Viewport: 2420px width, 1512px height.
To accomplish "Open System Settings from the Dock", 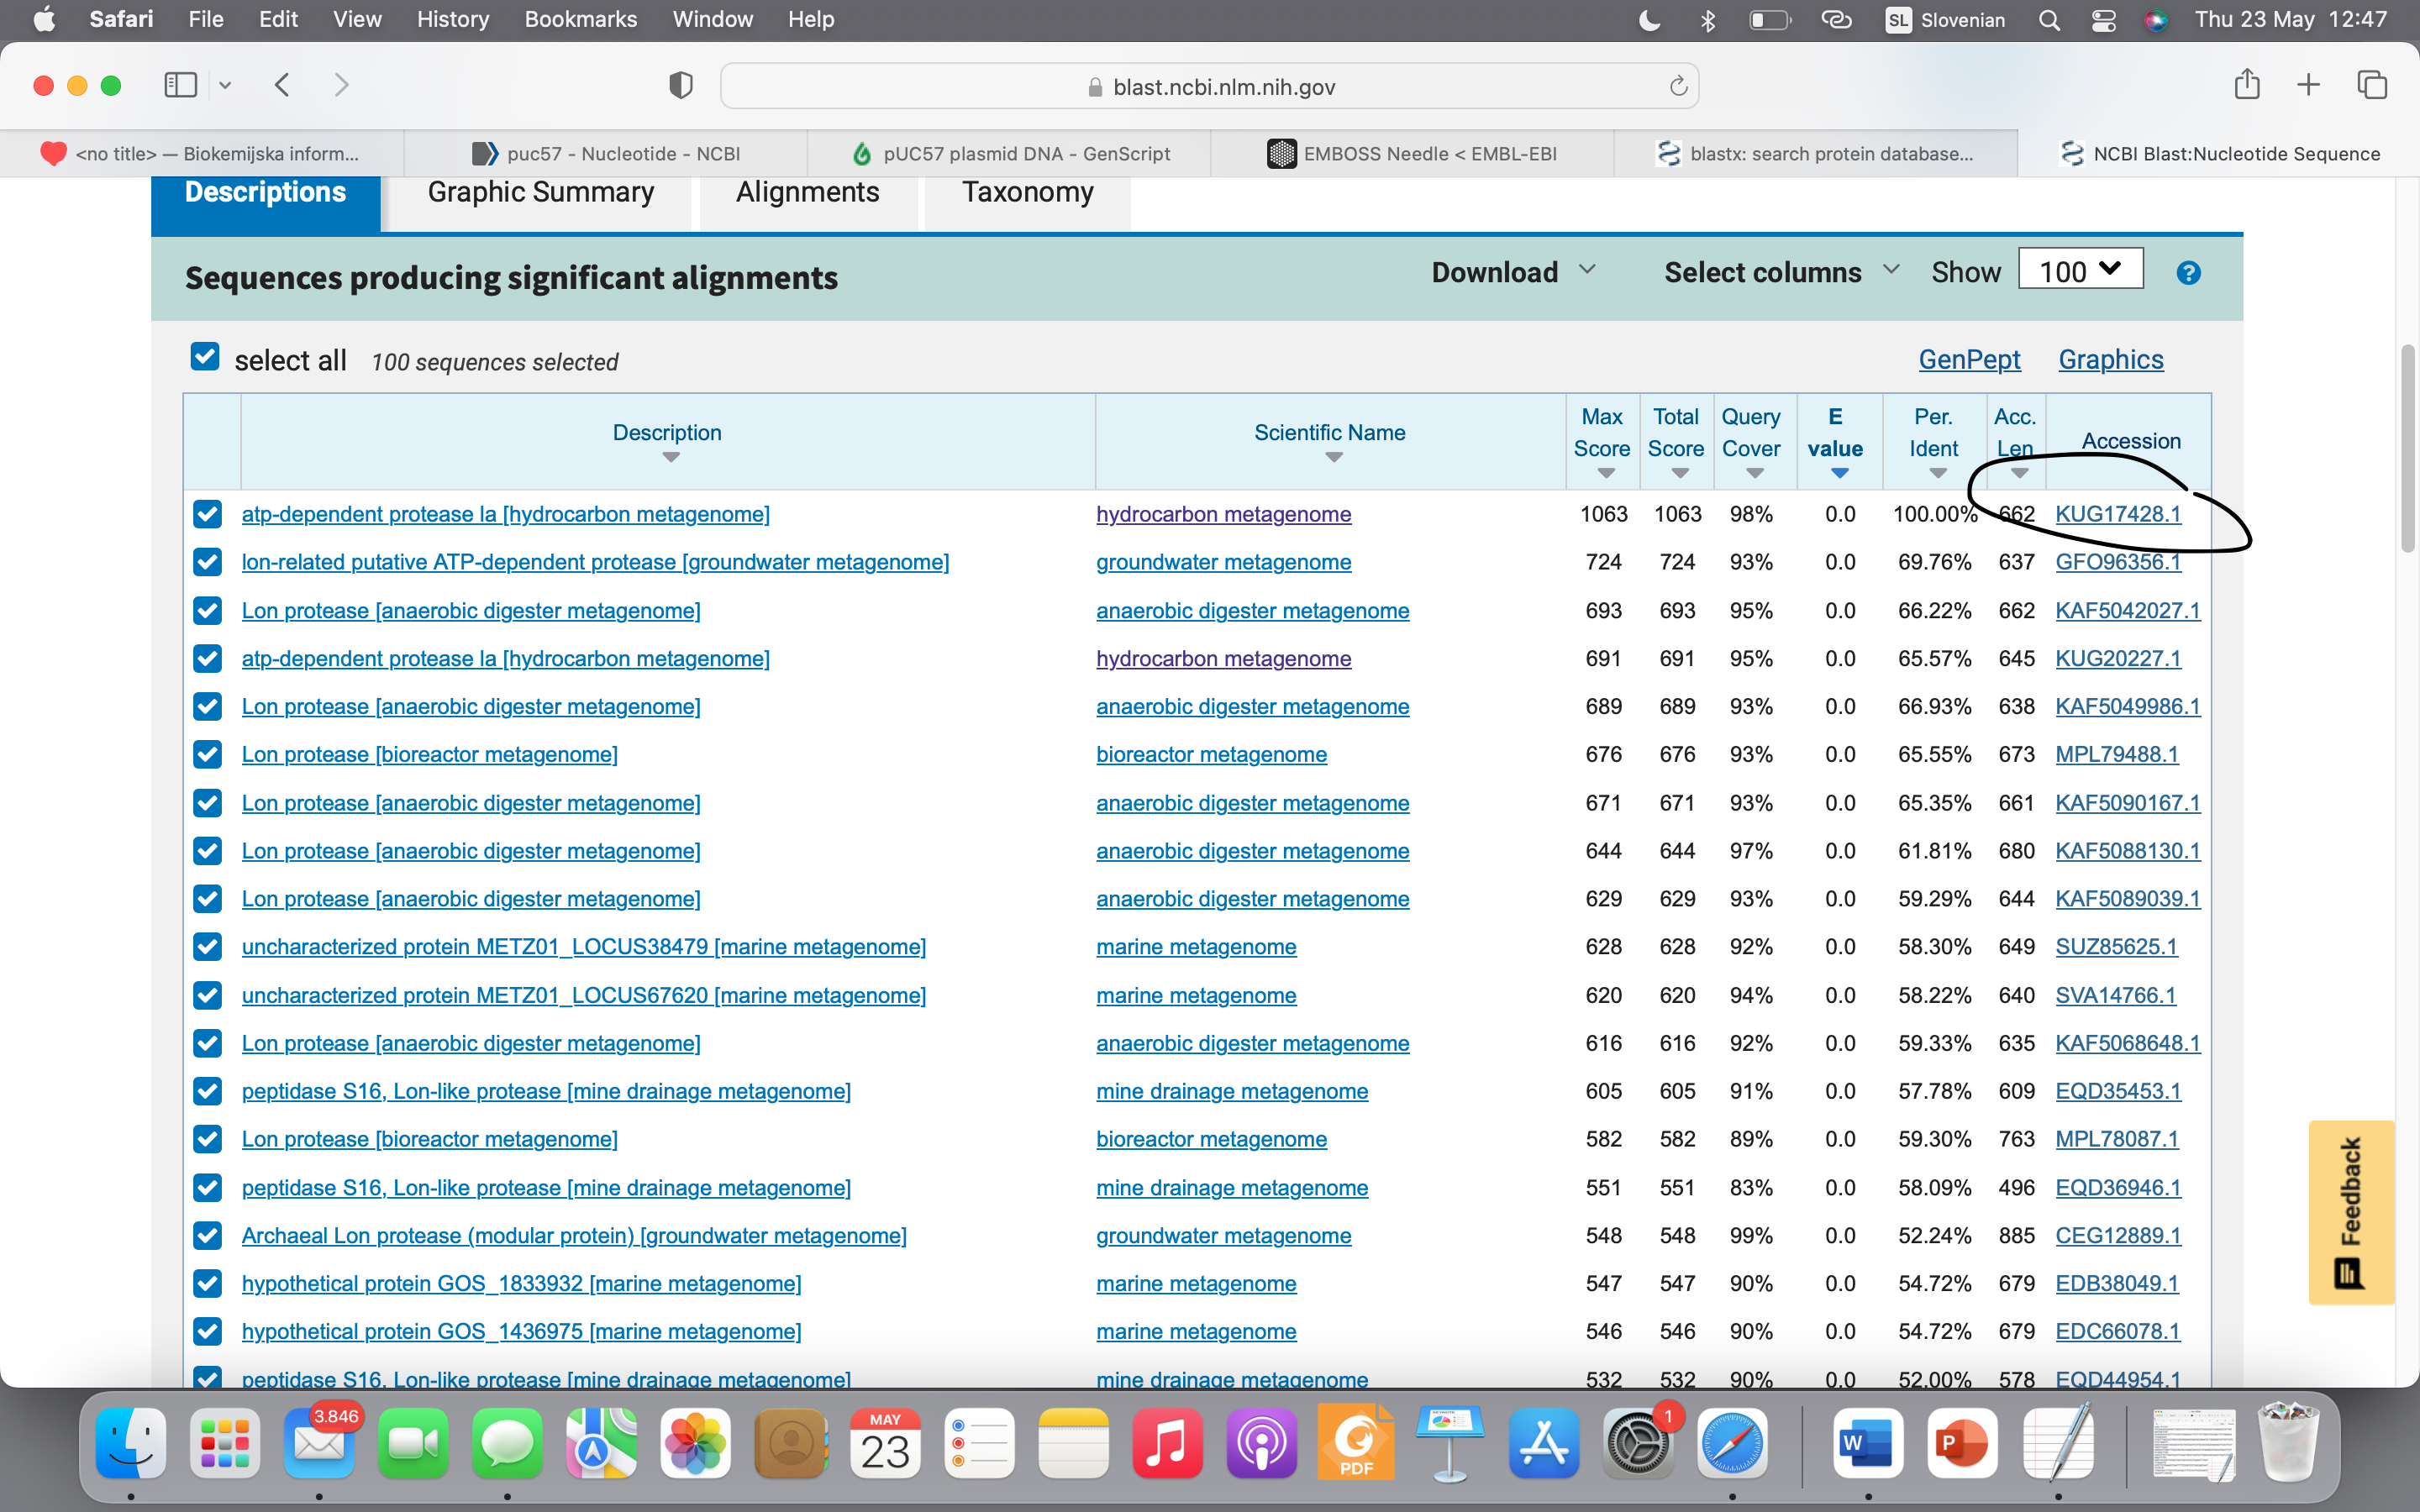I will tap(1638, 1443).
